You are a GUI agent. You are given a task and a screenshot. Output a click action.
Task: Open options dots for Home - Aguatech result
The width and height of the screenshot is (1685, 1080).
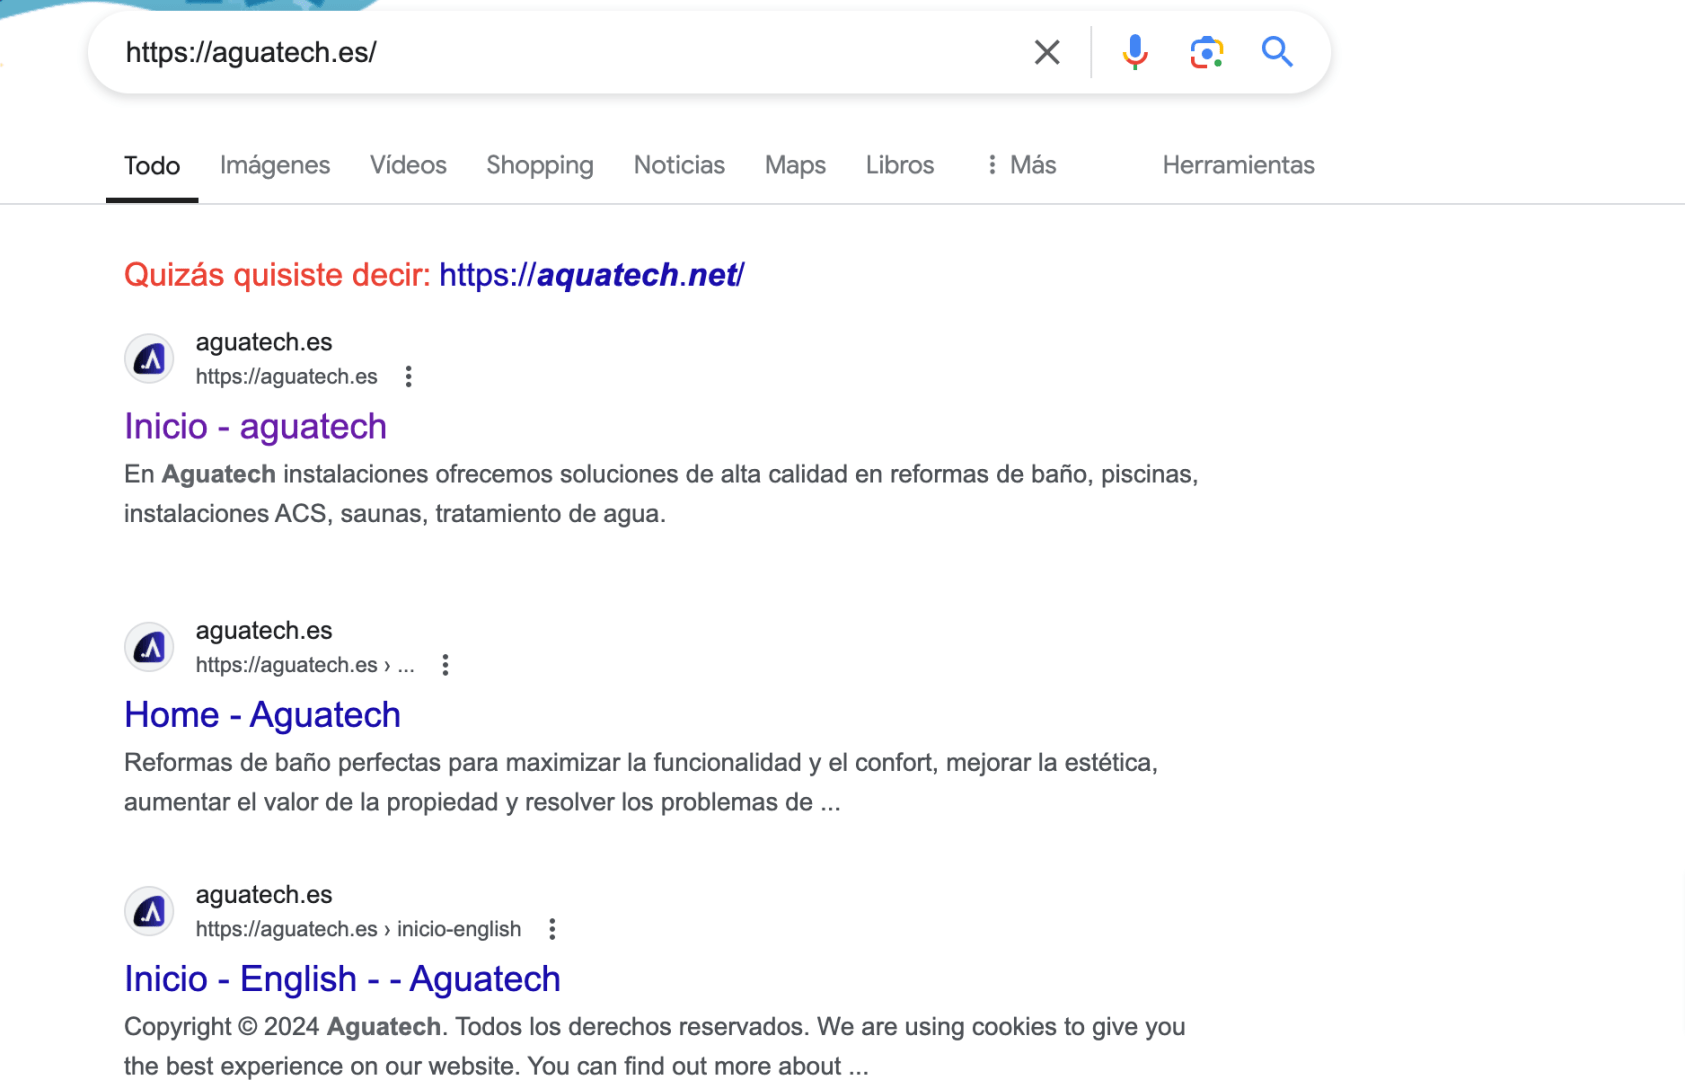tap(445, 665)
